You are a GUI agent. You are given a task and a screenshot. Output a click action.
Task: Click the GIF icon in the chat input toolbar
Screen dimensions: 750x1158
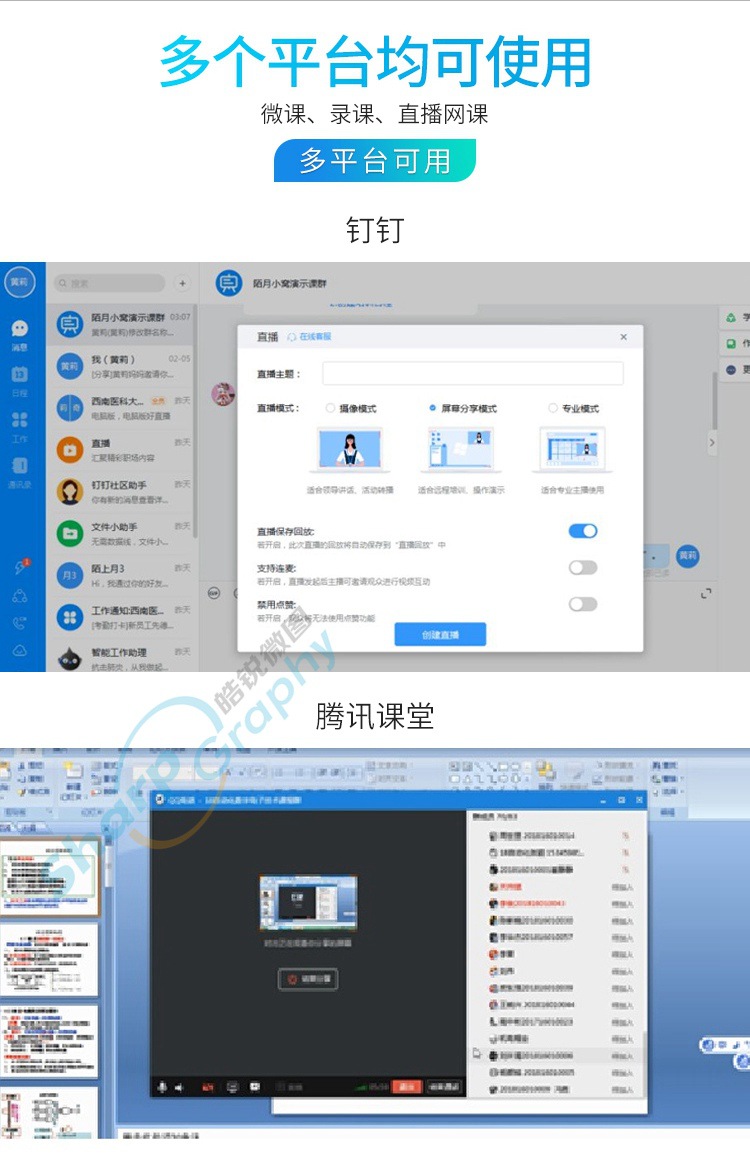pos(214,593)
